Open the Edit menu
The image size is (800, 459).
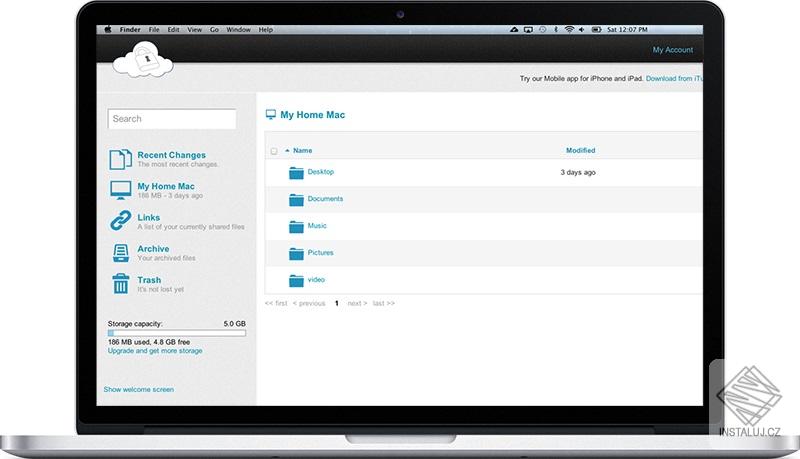coord(173,30)
